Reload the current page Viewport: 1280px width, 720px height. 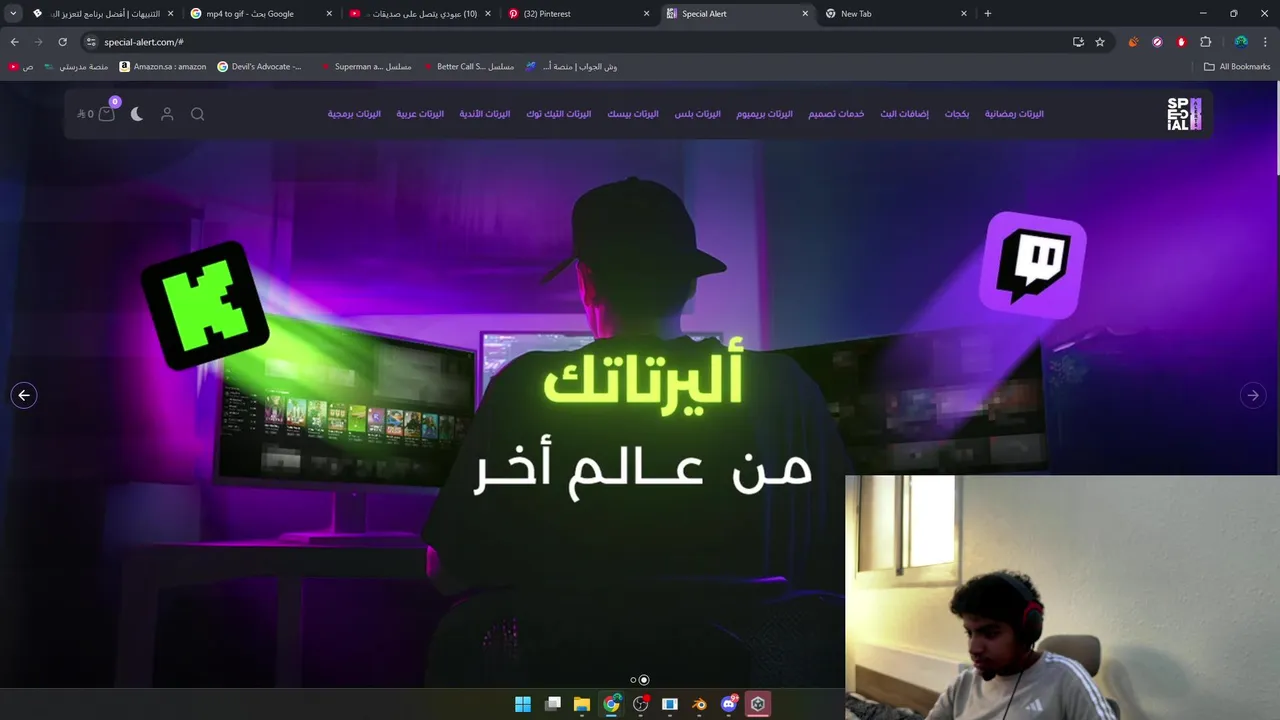pyautogui.click(x=62, y=42)
